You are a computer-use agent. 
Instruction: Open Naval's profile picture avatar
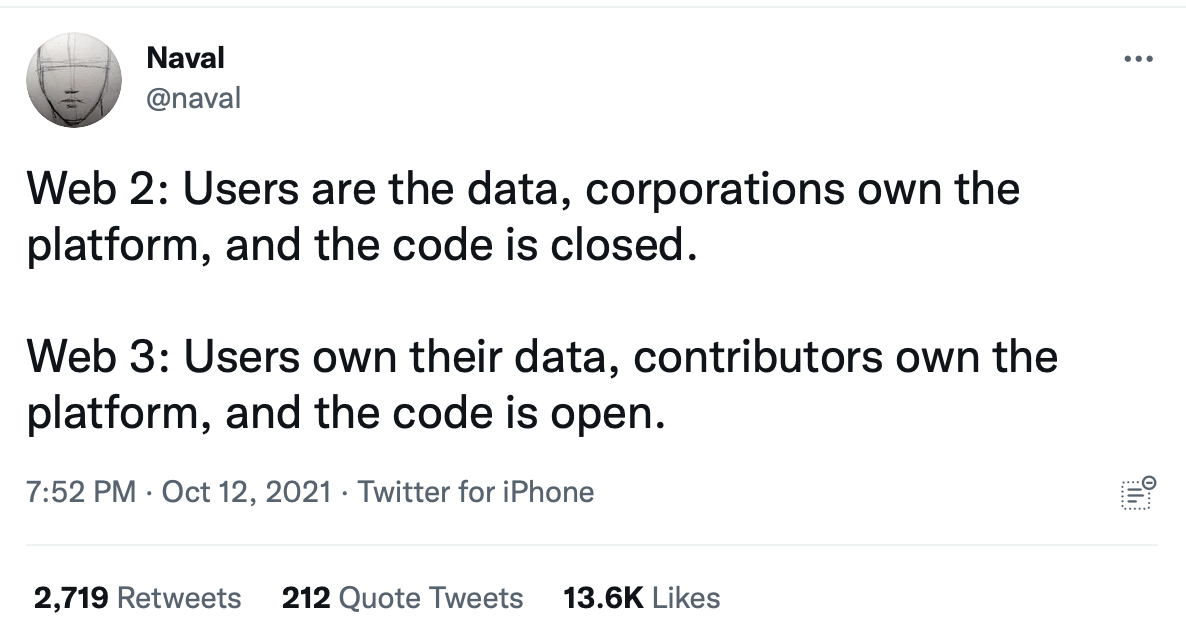click(74, 79)
